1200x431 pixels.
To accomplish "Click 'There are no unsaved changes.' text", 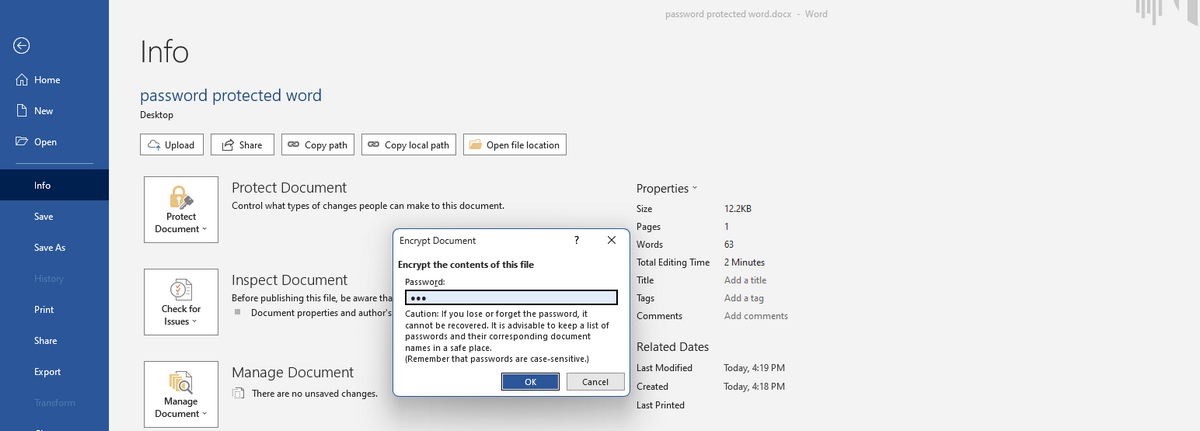I will [x=314, y=394].
